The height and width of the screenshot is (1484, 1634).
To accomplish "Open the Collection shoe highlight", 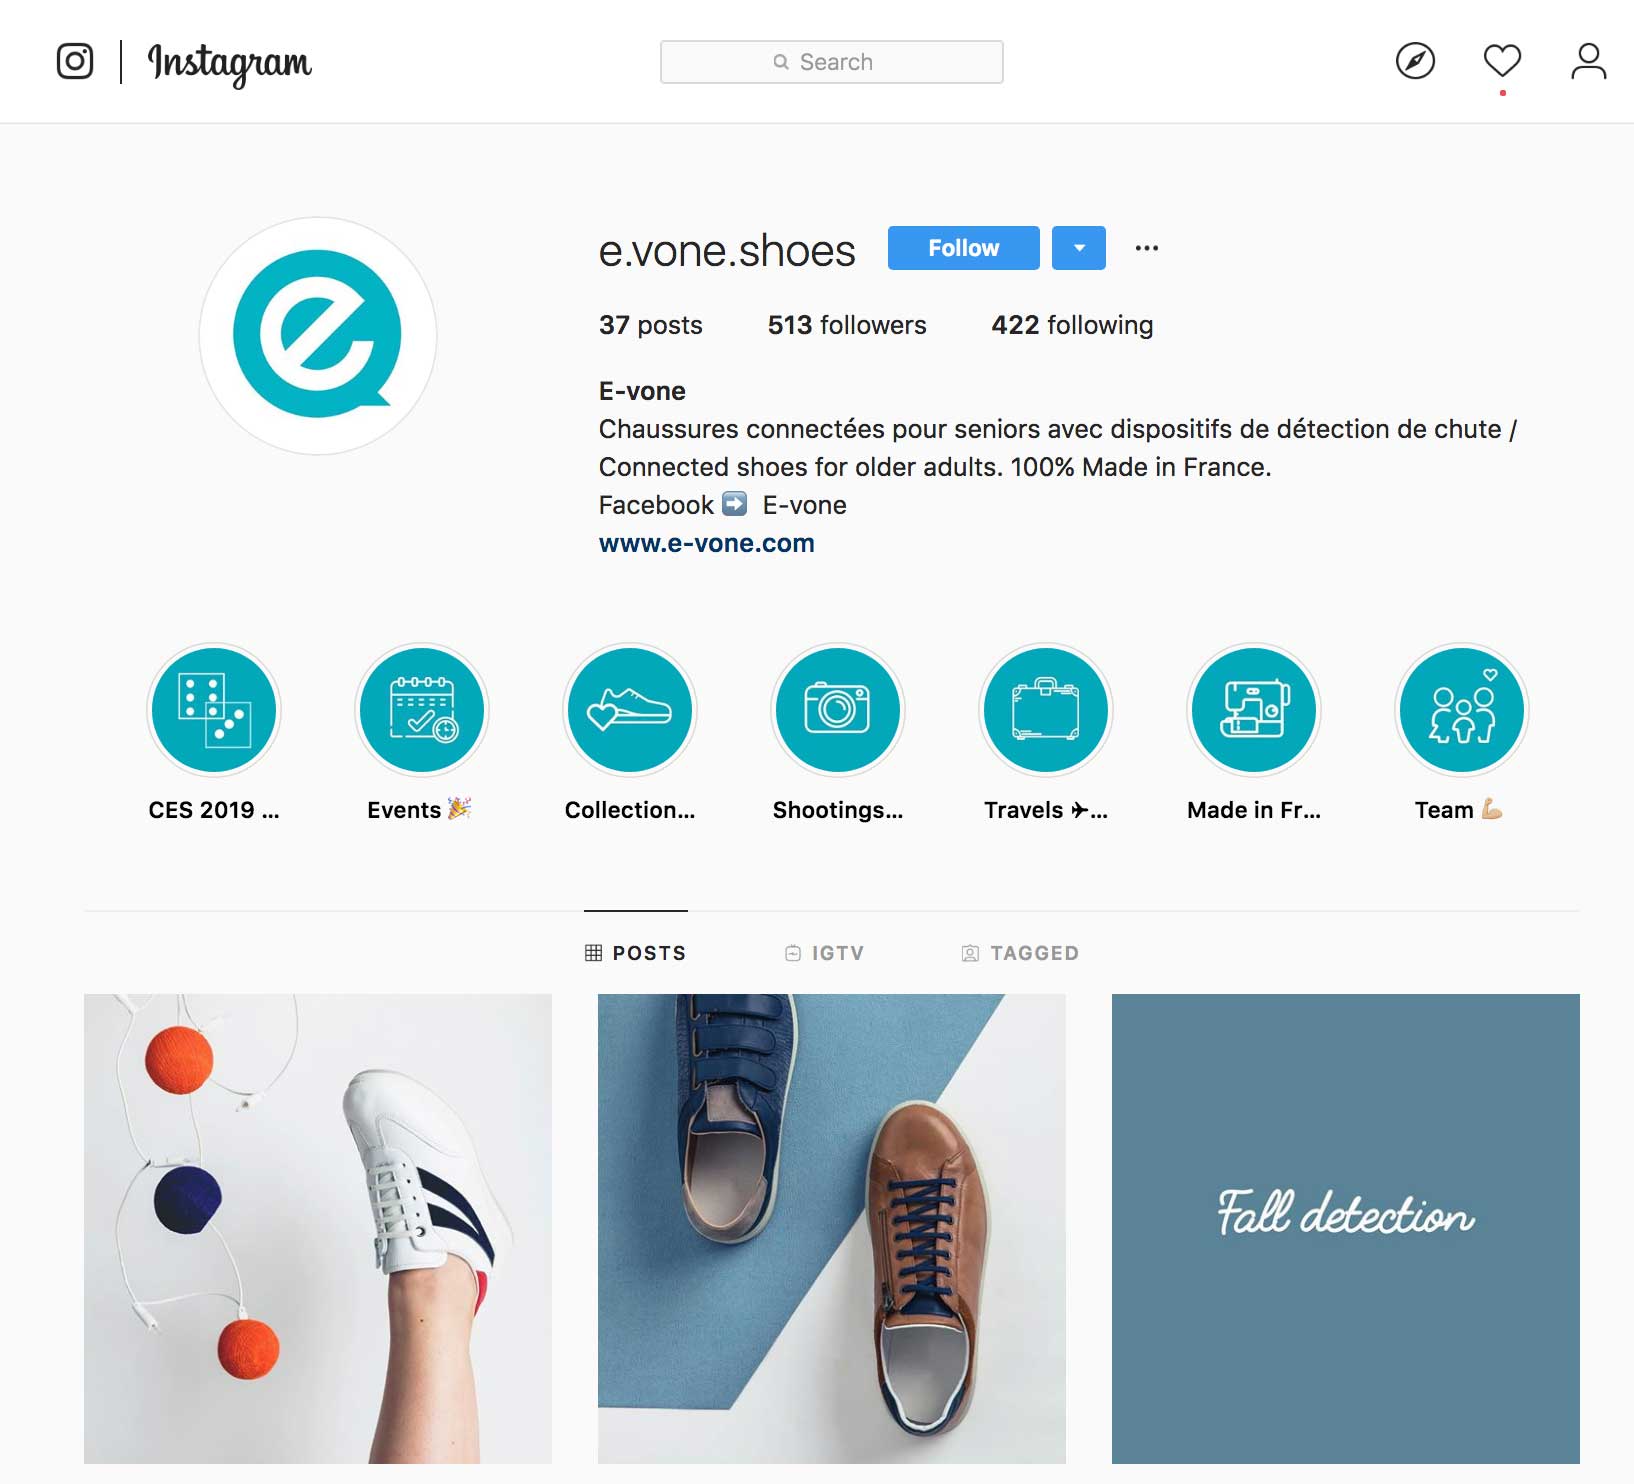I will point(630,710).
